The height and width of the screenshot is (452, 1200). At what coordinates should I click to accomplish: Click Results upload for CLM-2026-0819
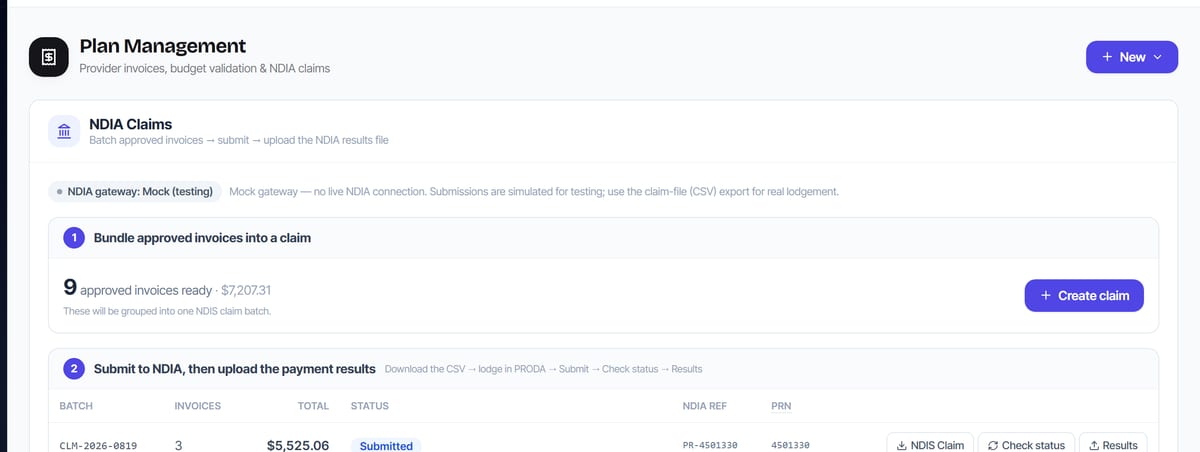pos(1113,445)
